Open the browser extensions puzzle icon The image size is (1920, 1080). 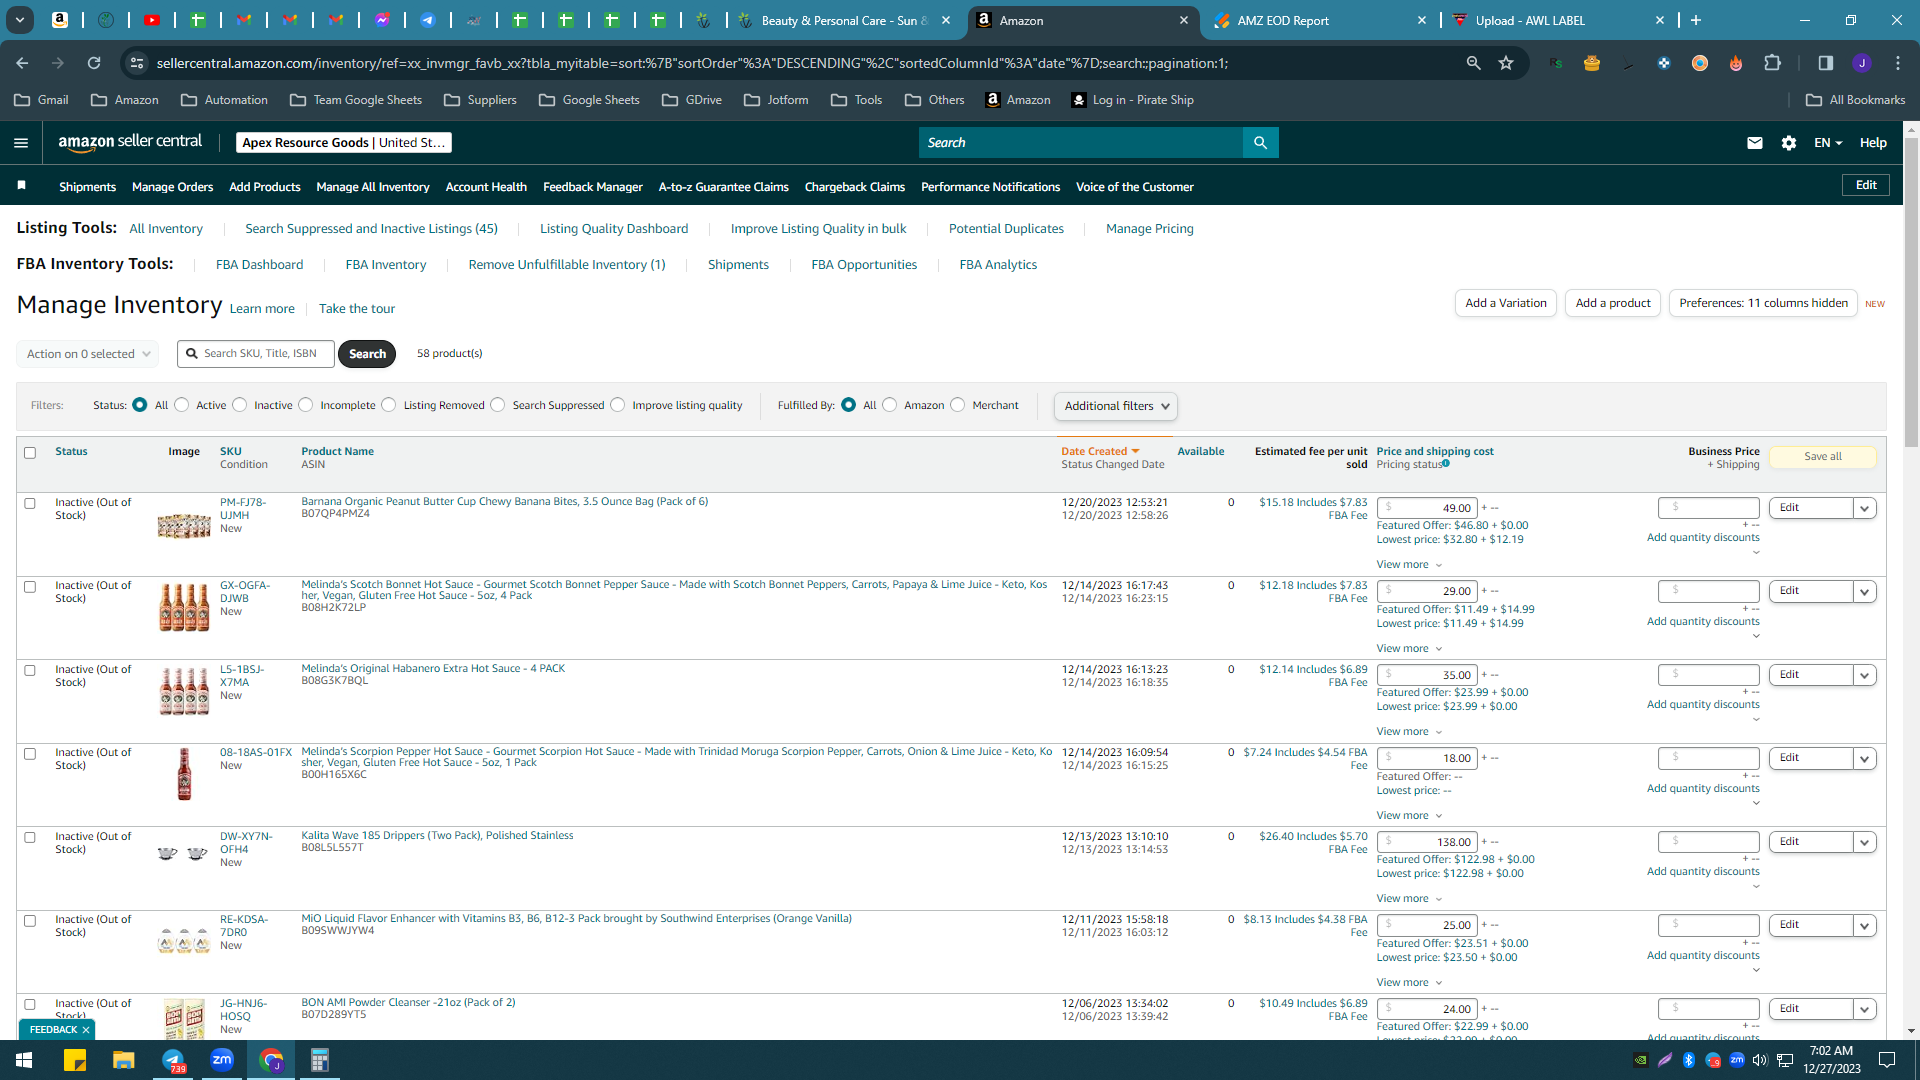coord(1772,63)
